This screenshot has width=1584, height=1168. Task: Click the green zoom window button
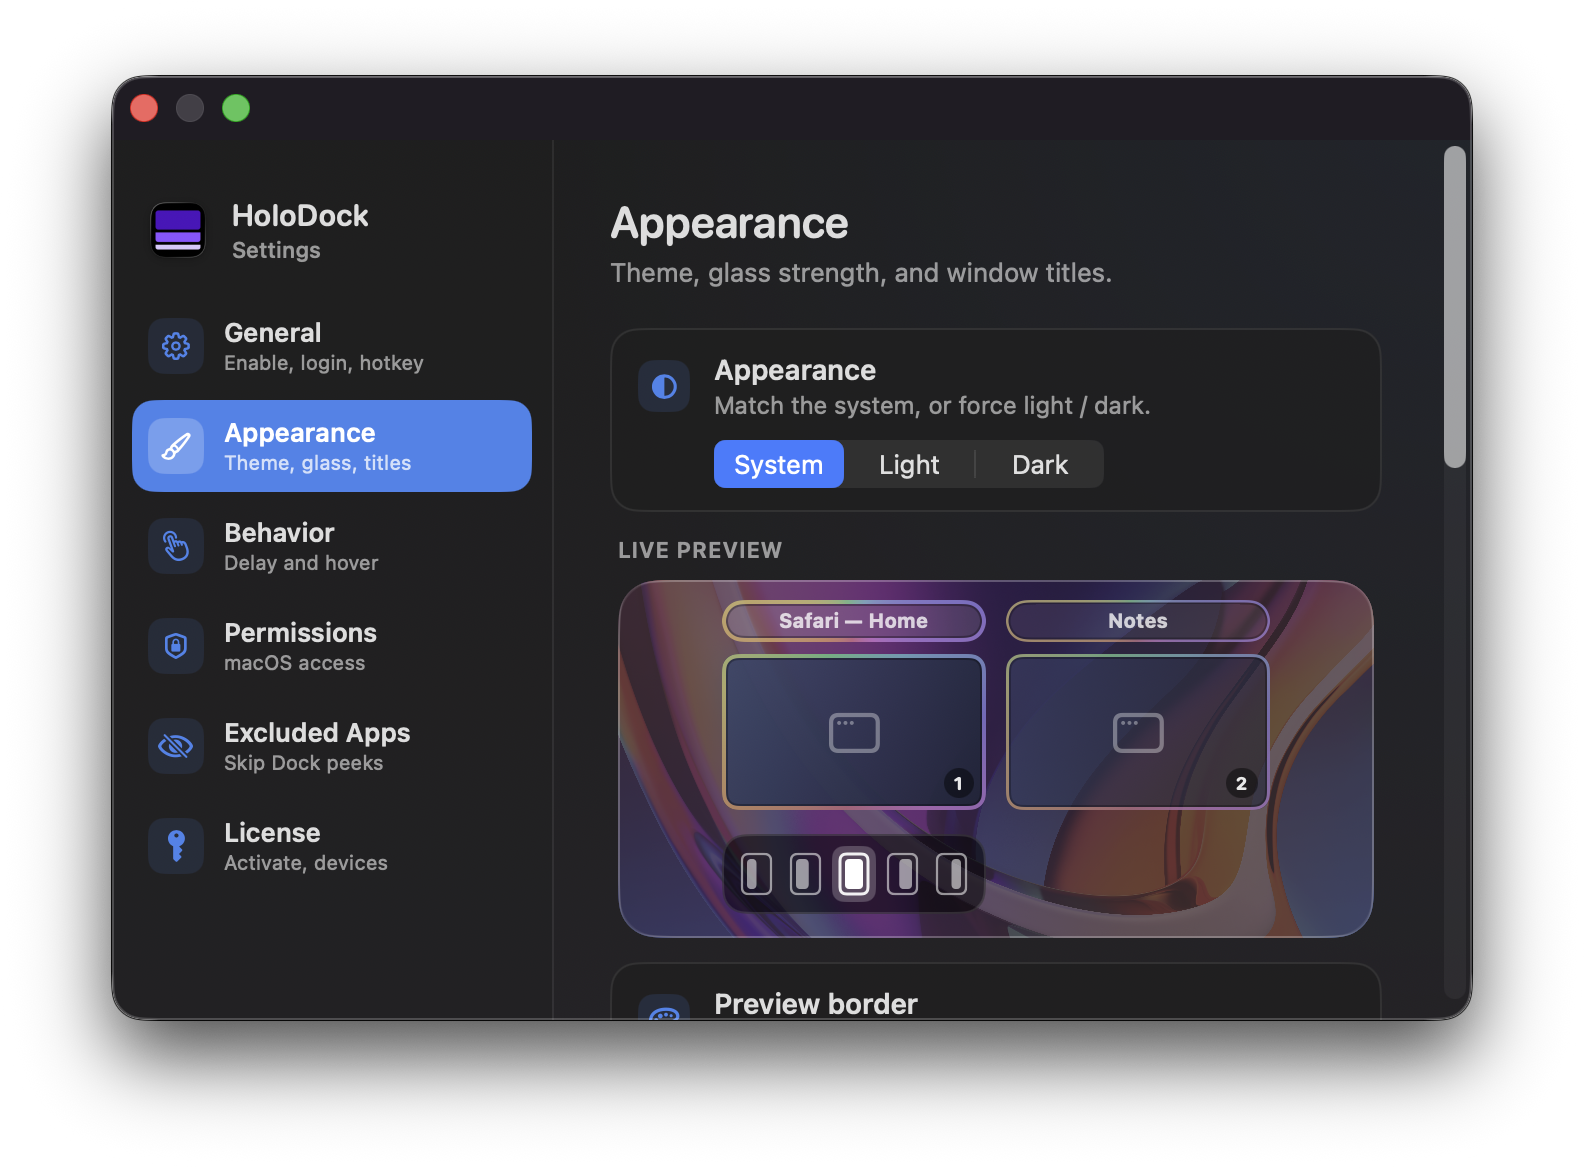click(236, 108)
